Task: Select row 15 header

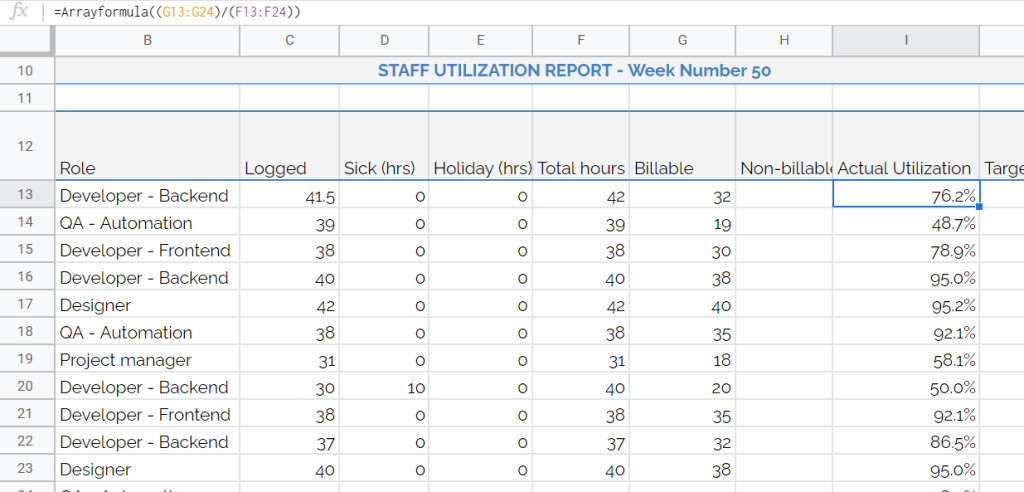Action: click(25, 250)
